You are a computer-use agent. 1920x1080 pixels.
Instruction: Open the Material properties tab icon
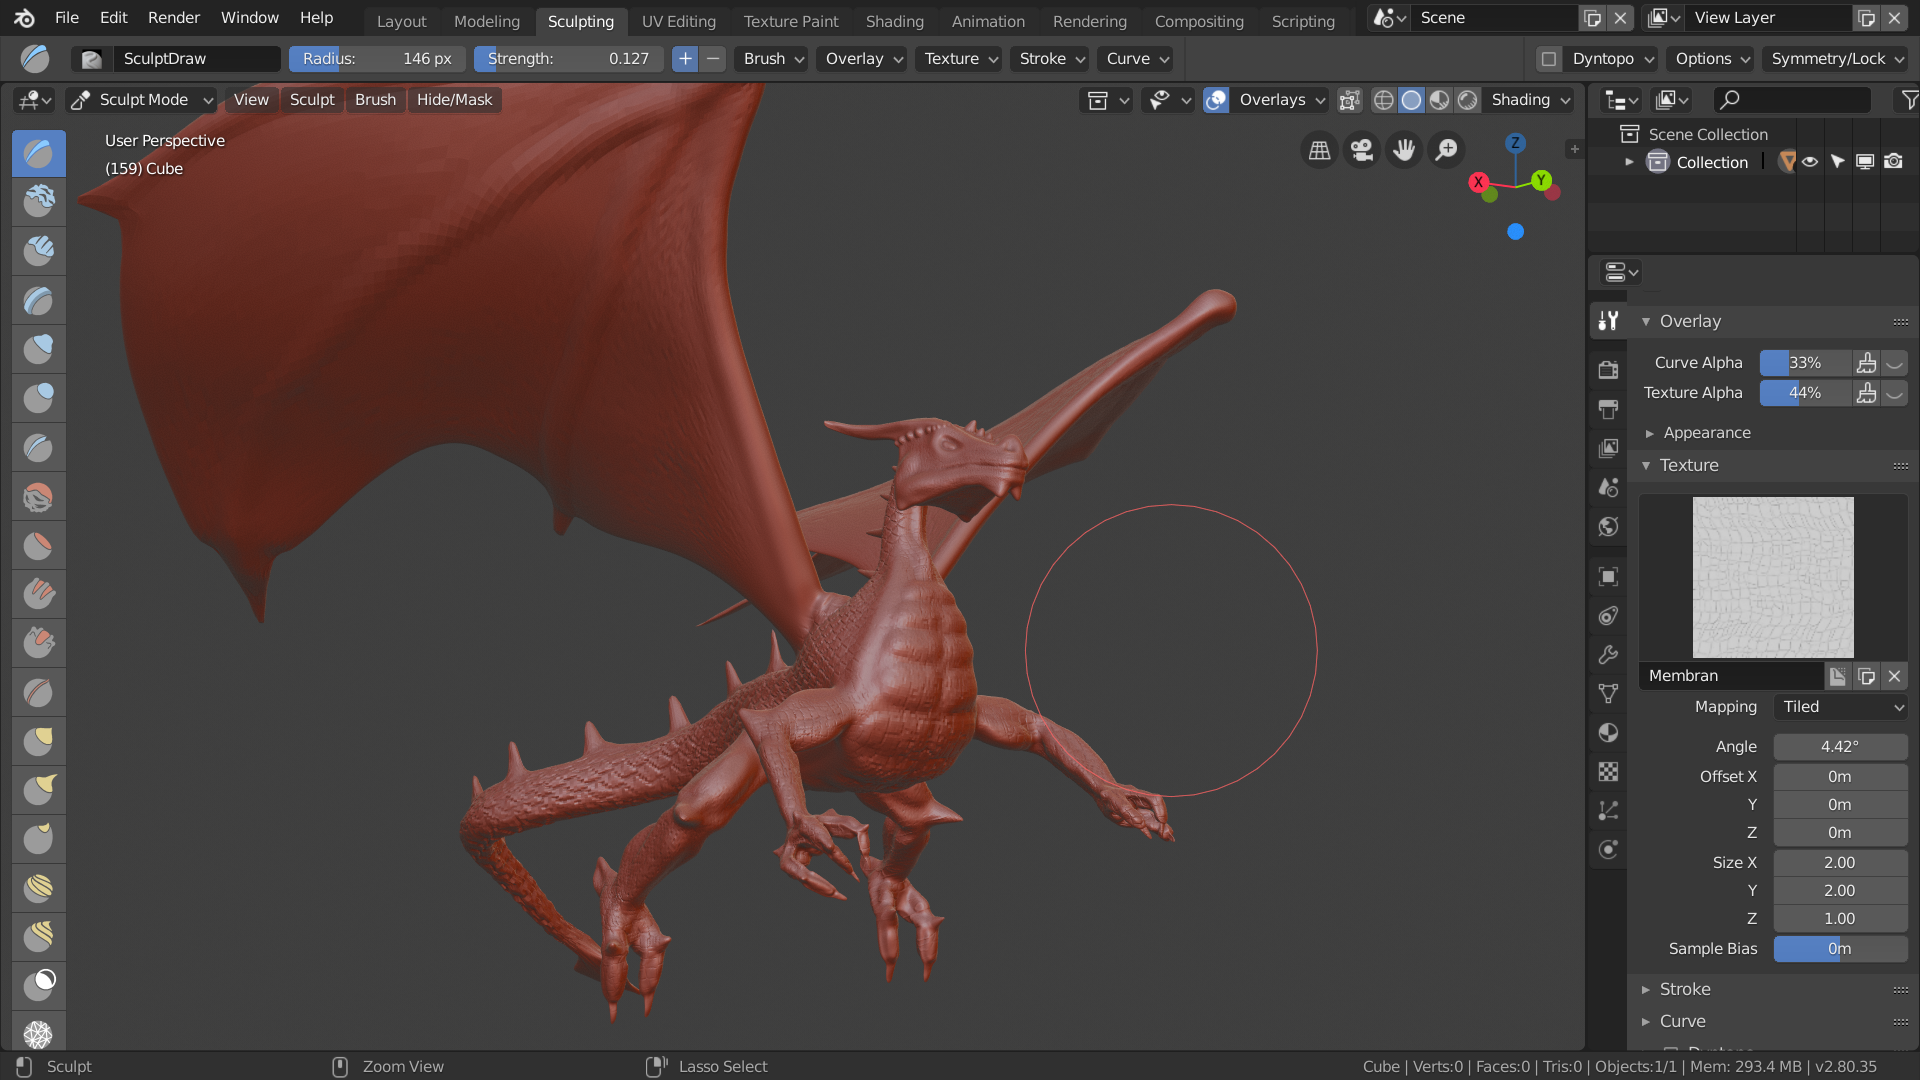tap(1608, 733)
